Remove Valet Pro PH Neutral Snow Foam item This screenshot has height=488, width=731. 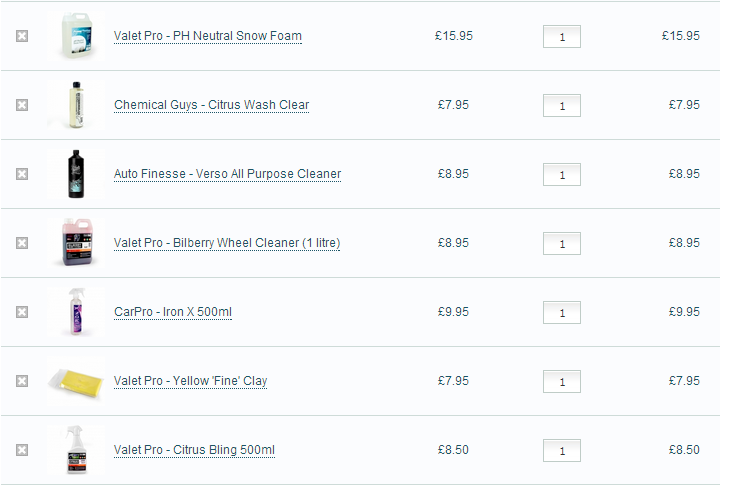point(22,36)
